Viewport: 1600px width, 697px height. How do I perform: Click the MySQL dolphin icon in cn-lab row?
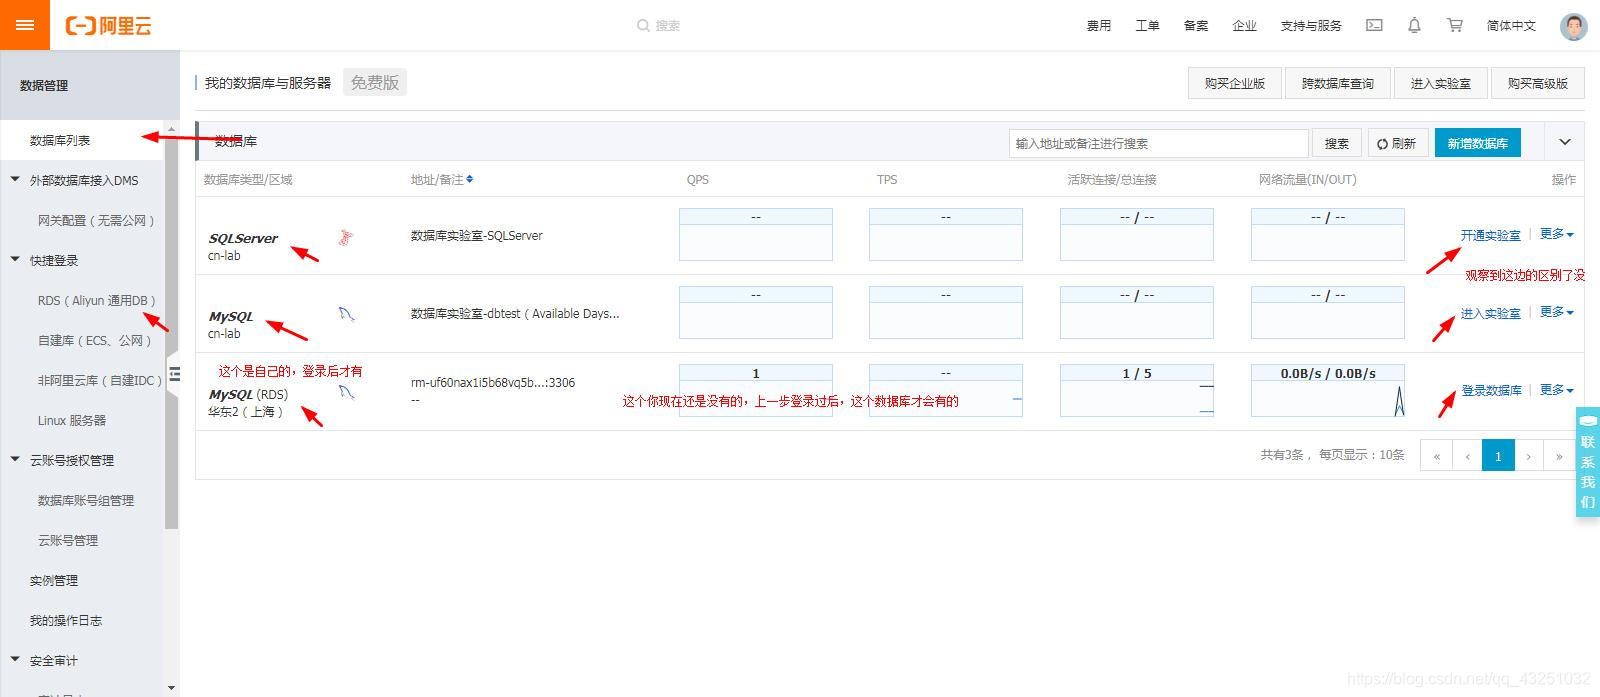click(x=346, y=314)
